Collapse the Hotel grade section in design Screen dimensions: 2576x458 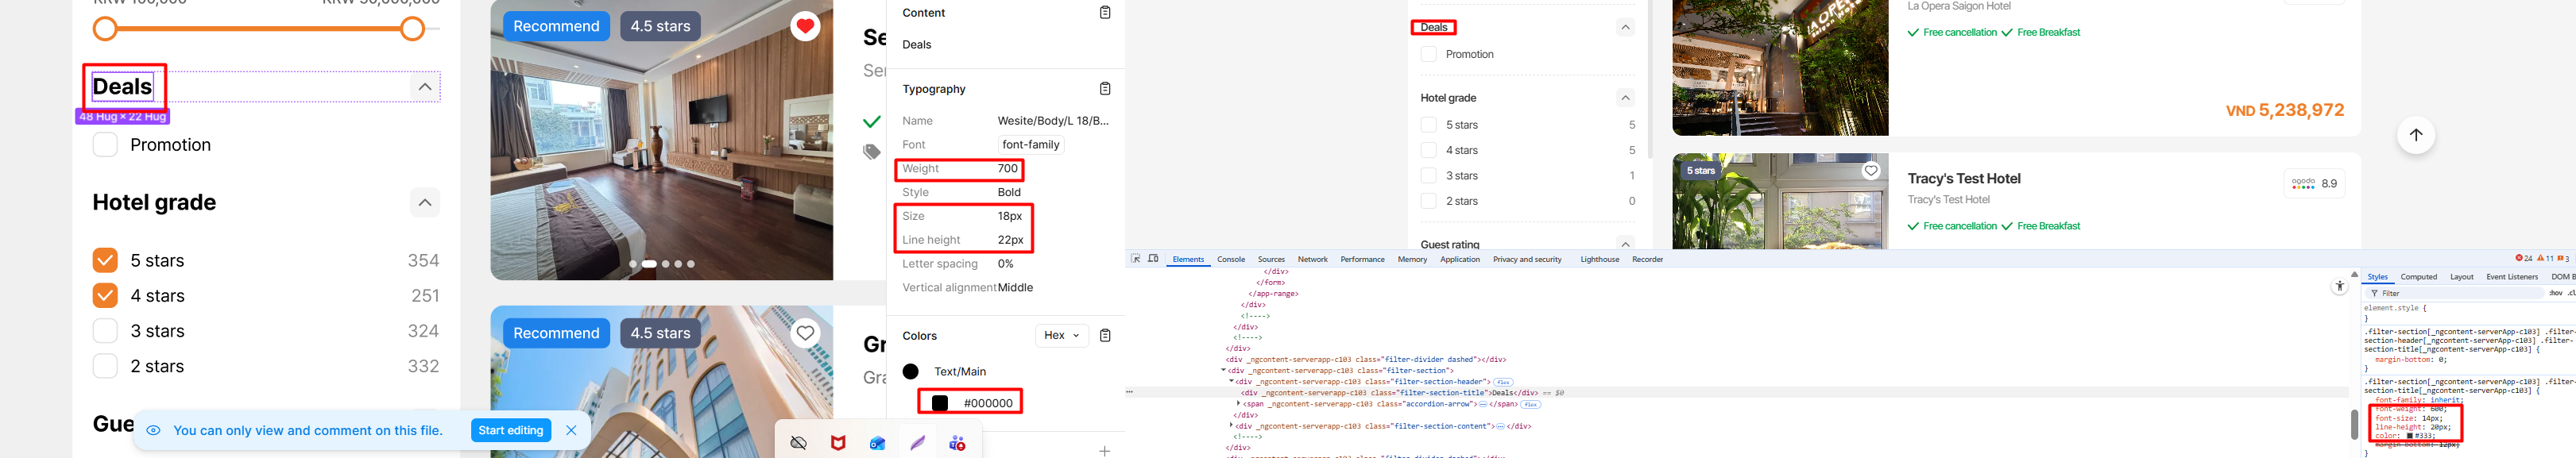click(425, 203)
